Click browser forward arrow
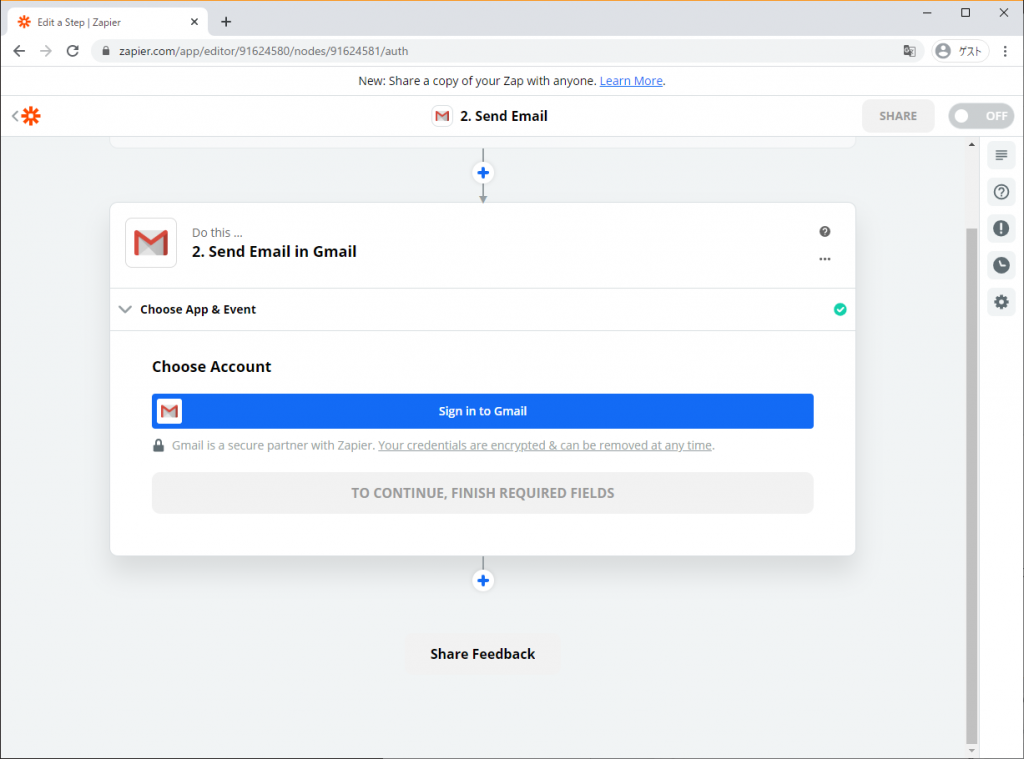The image size is (1024, 759). (46, 51)
